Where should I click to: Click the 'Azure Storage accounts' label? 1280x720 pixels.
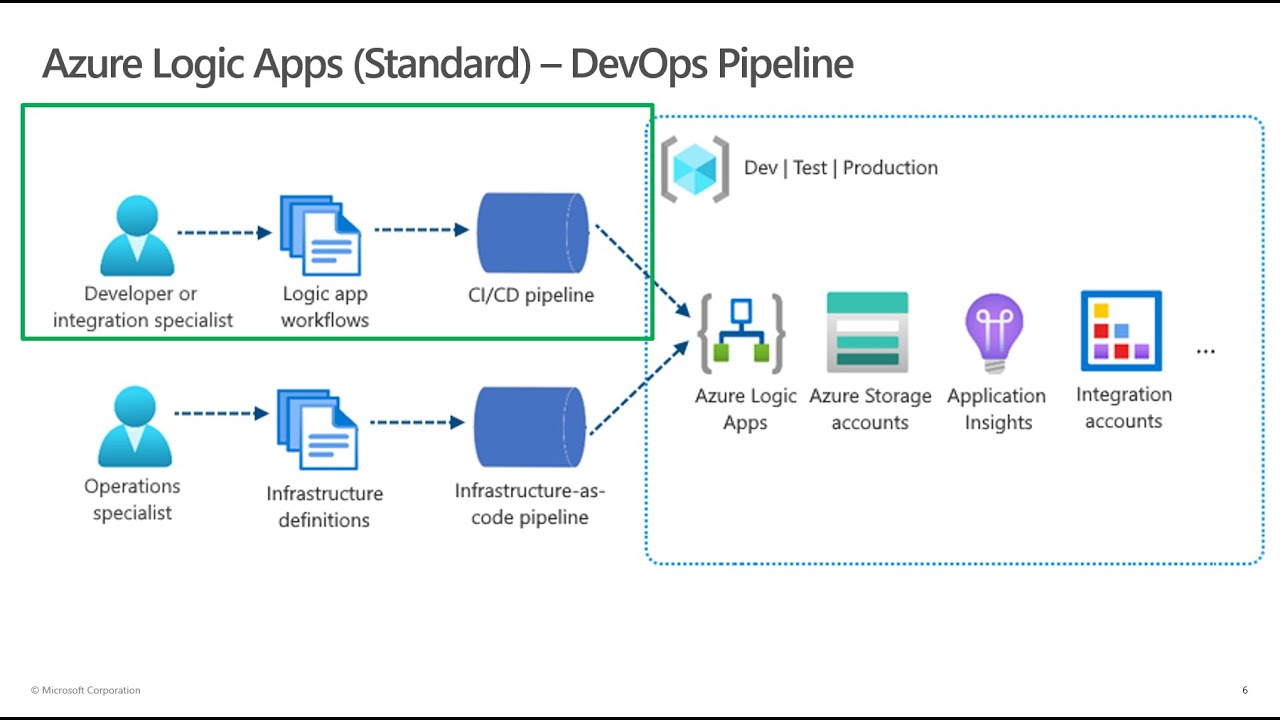pyautogui.click(x=870, y=409)
